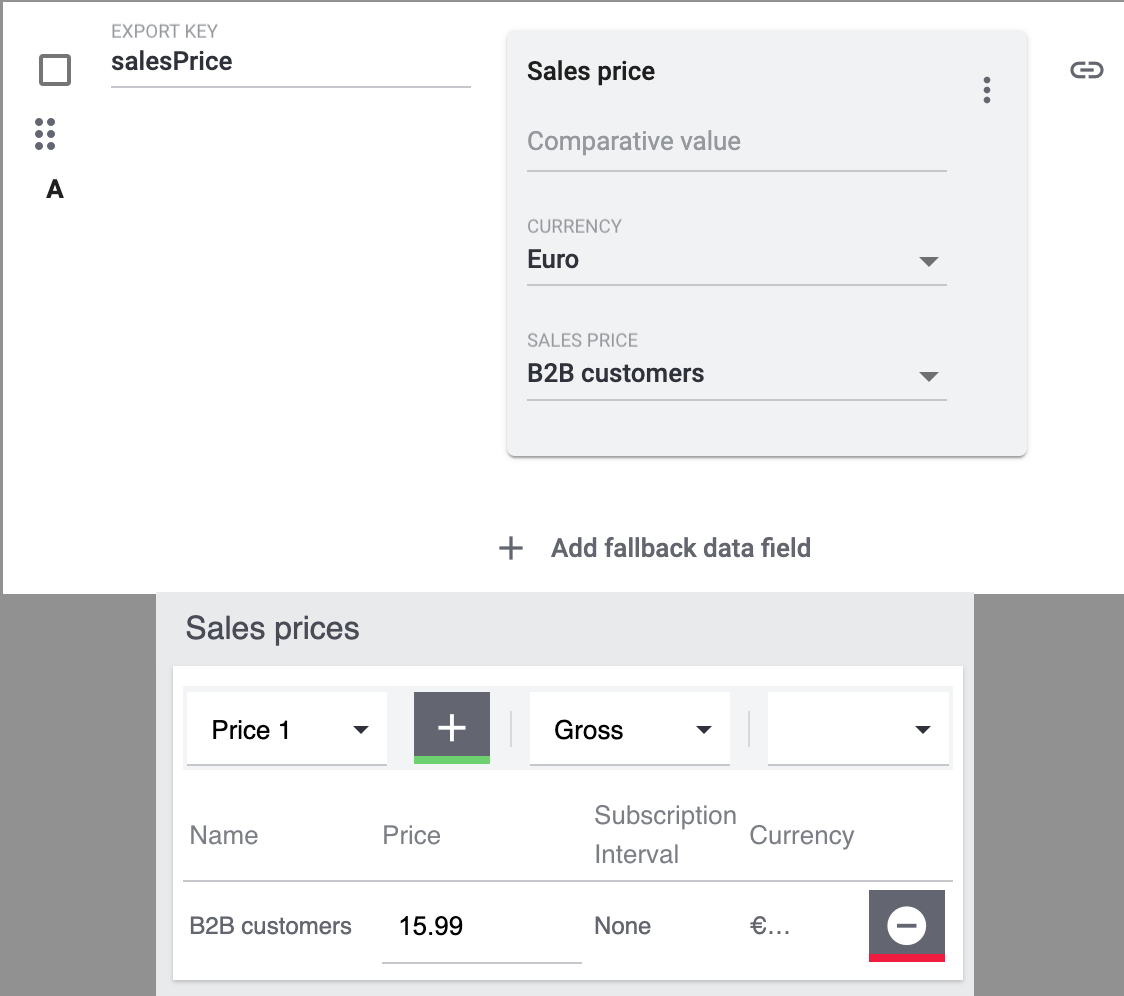
Task: Click the Add fallback data field text
Action: [x=680, y=548]
